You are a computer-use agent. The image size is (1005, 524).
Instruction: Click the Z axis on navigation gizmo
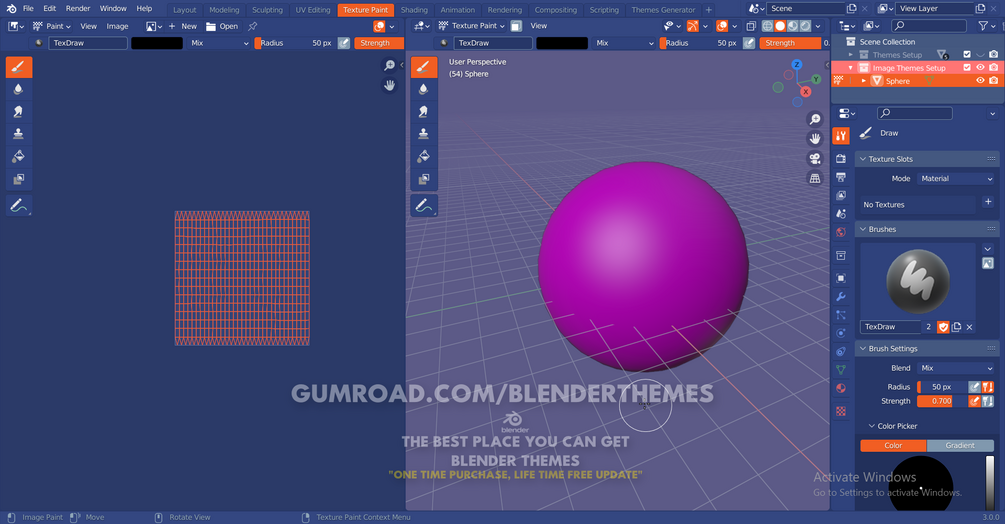[x=797, y=65]
